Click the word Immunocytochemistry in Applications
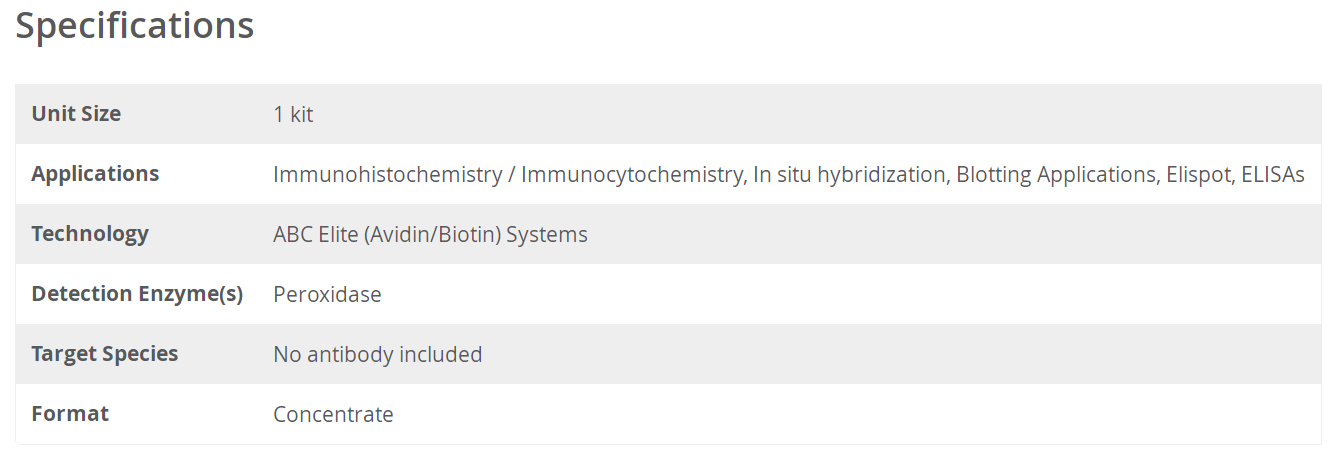This screenshot has height=466, width=1341. pos(632,175)
